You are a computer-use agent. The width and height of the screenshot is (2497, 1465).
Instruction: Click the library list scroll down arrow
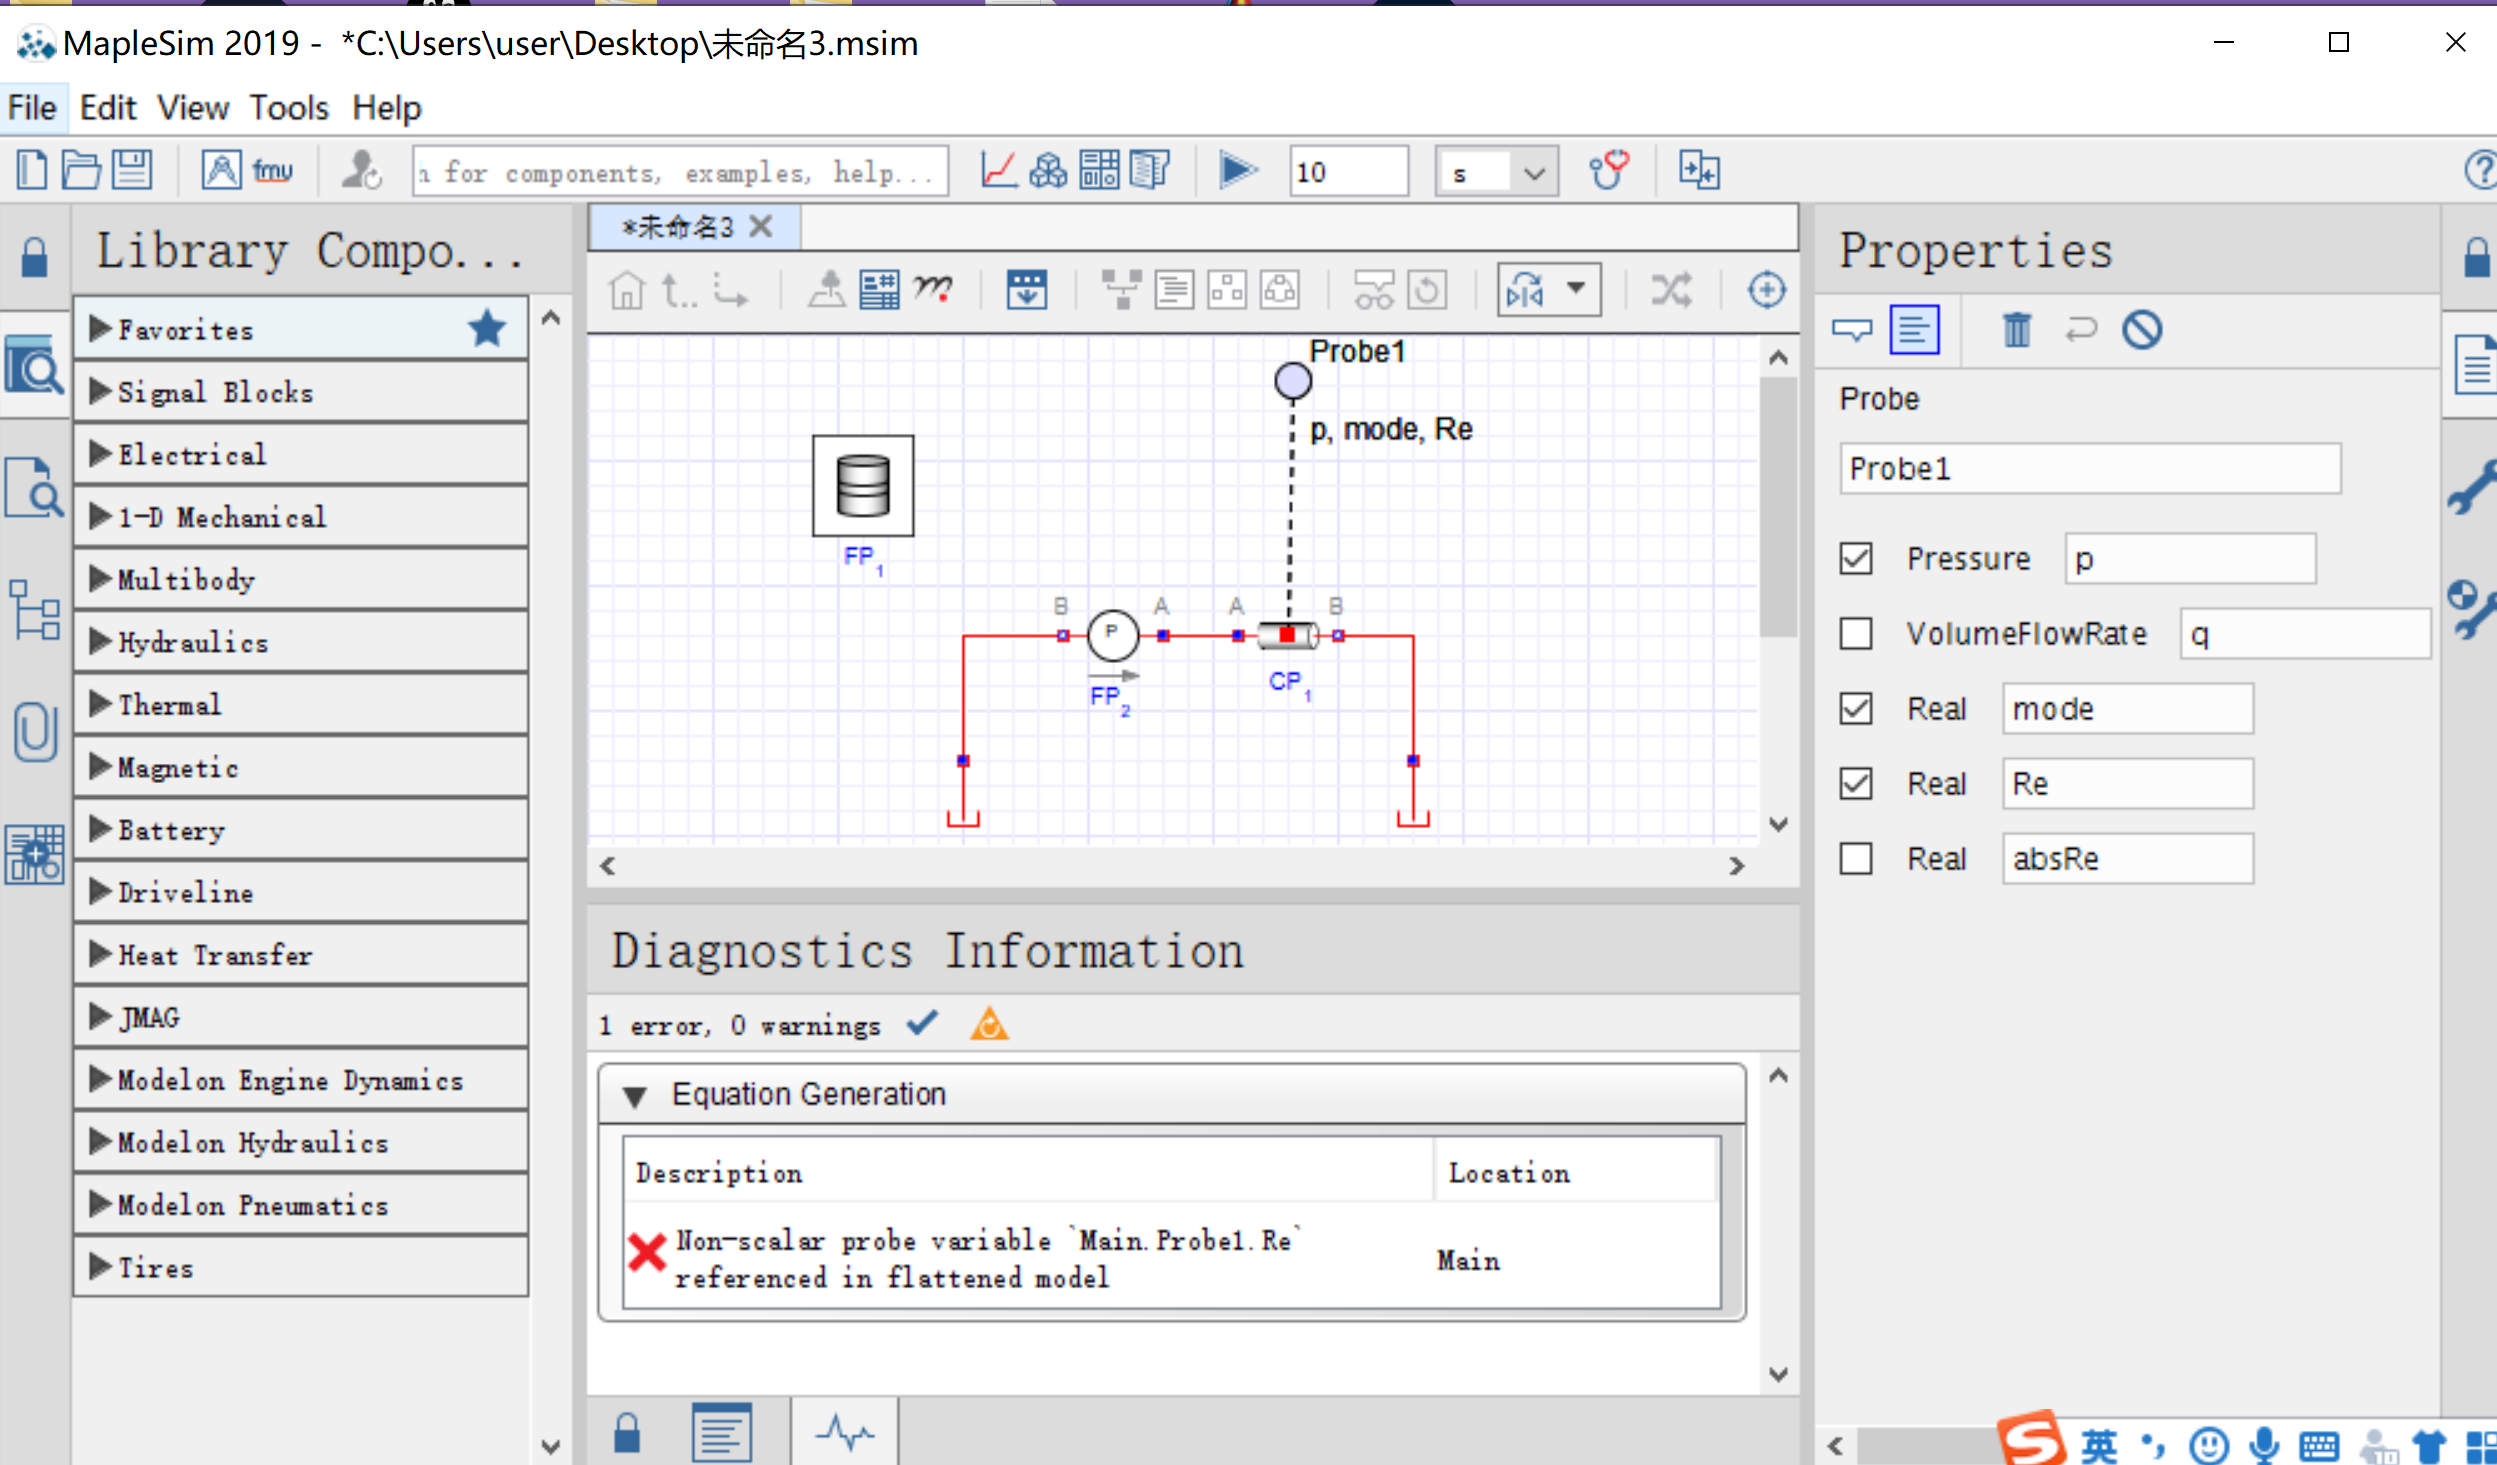pos(550,1446)
